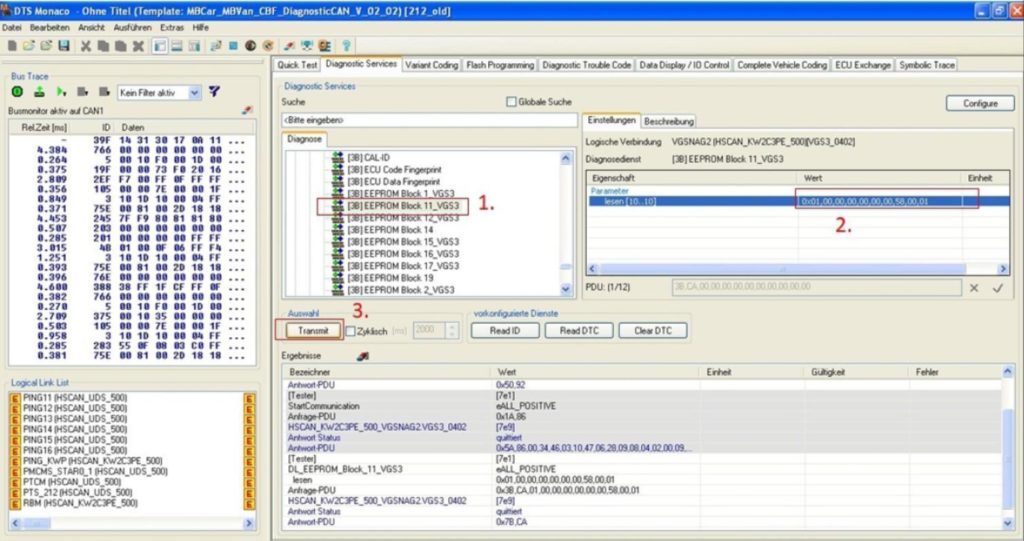Click the lesen parameter value cell
Image resolution: width=1024 pixels, height=541 pixels.
[879, 201]
